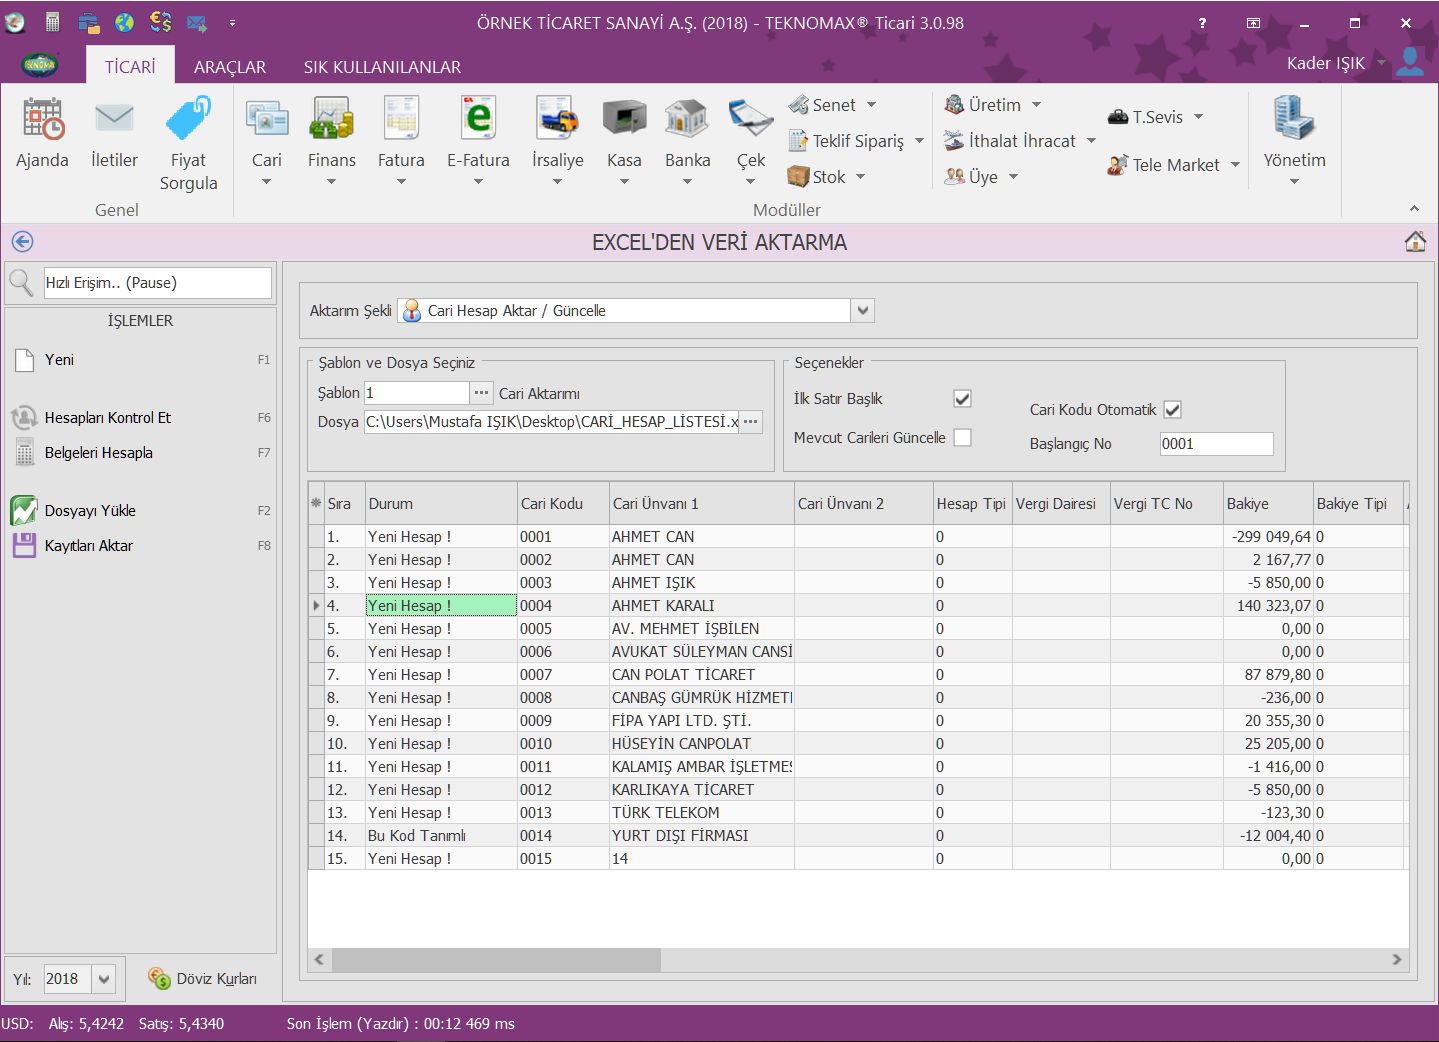Open the İrsaliye truck icon
1439x1042 pixels.
click(557, 120)
